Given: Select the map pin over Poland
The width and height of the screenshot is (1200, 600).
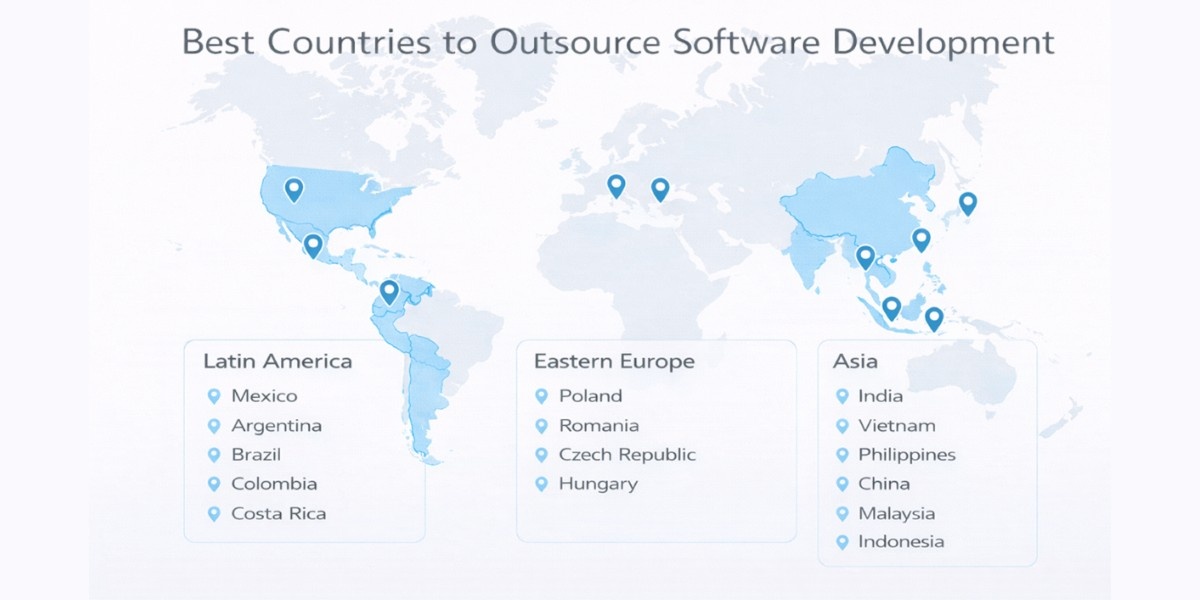Looking at the screenshot, I should tap(617, 184).
